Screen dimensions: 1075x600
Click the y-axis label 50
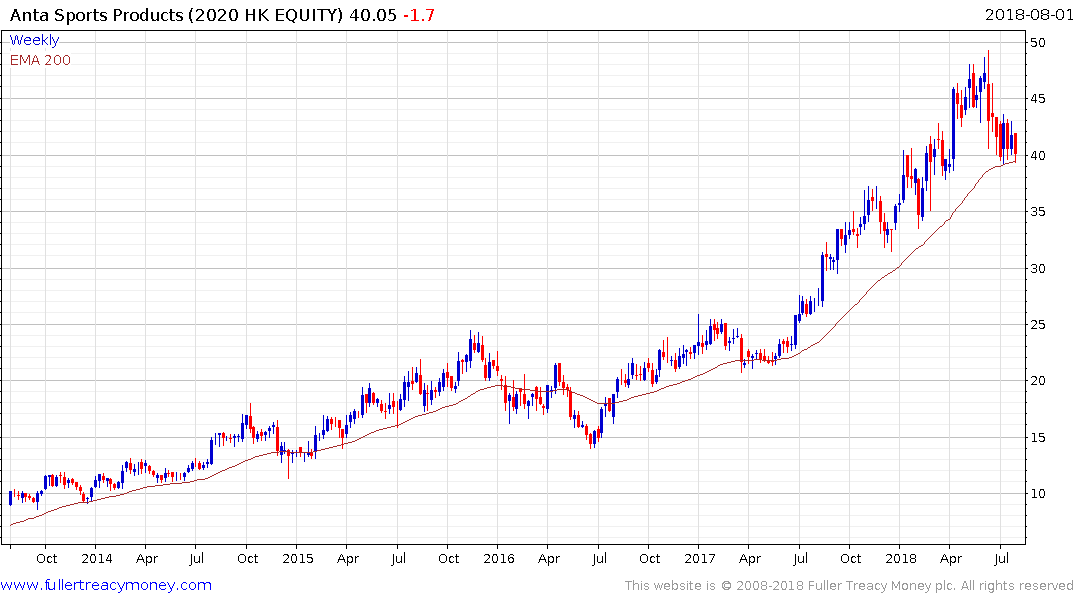tap(1037, 43)
